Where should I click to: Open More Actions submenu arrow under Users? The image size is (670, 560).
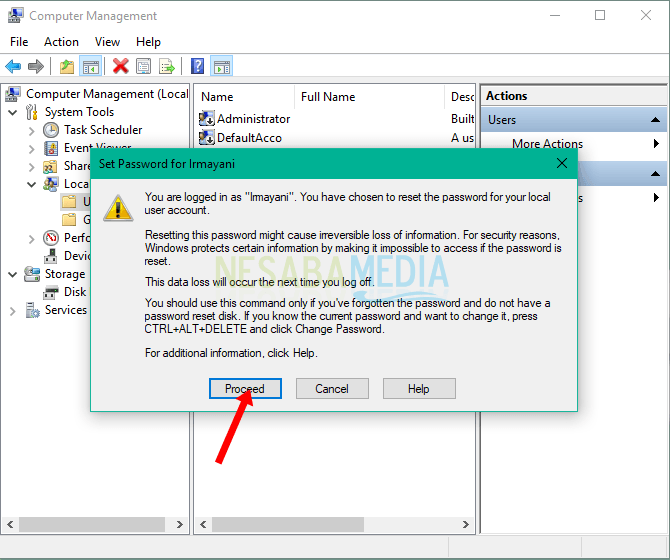[x=656, y=144]
